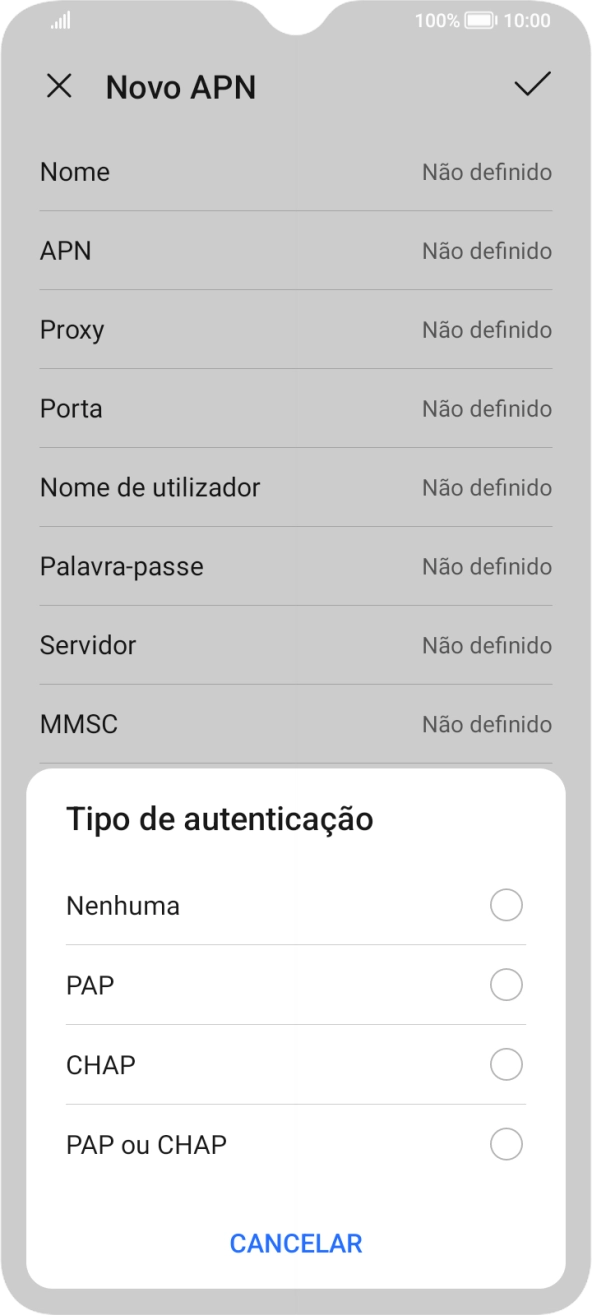Open the Servidor setting
This screenshot has width=592, height=1315.
(296, 645)
